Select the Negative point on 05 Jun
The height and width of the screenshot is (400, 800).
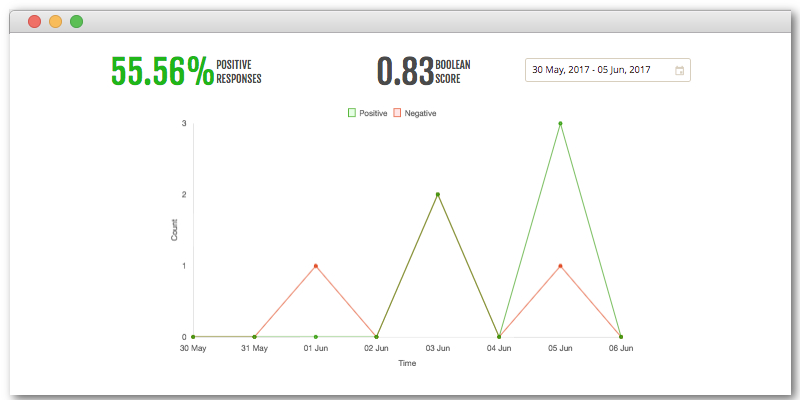click(x=560, y=266)
